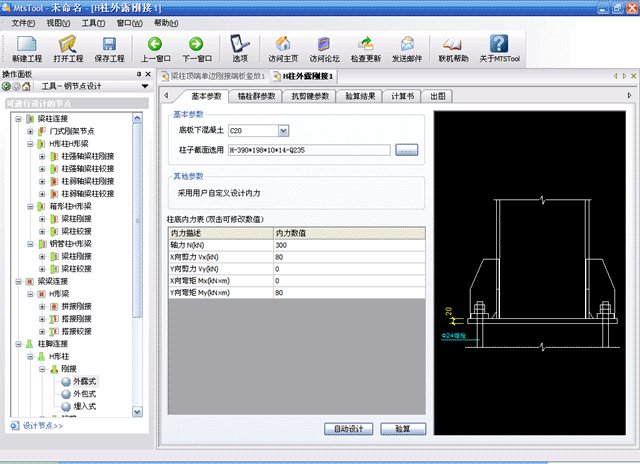The height and width of the screenshot is (464, 640).
Task: Select the 外包式 tree item
Action: click(84, 394)
